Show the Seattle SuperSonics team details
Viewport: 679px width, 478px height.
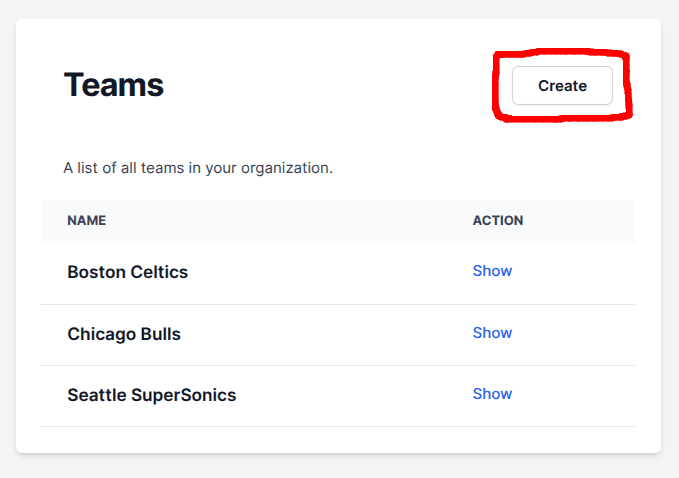tap(492, 394)
